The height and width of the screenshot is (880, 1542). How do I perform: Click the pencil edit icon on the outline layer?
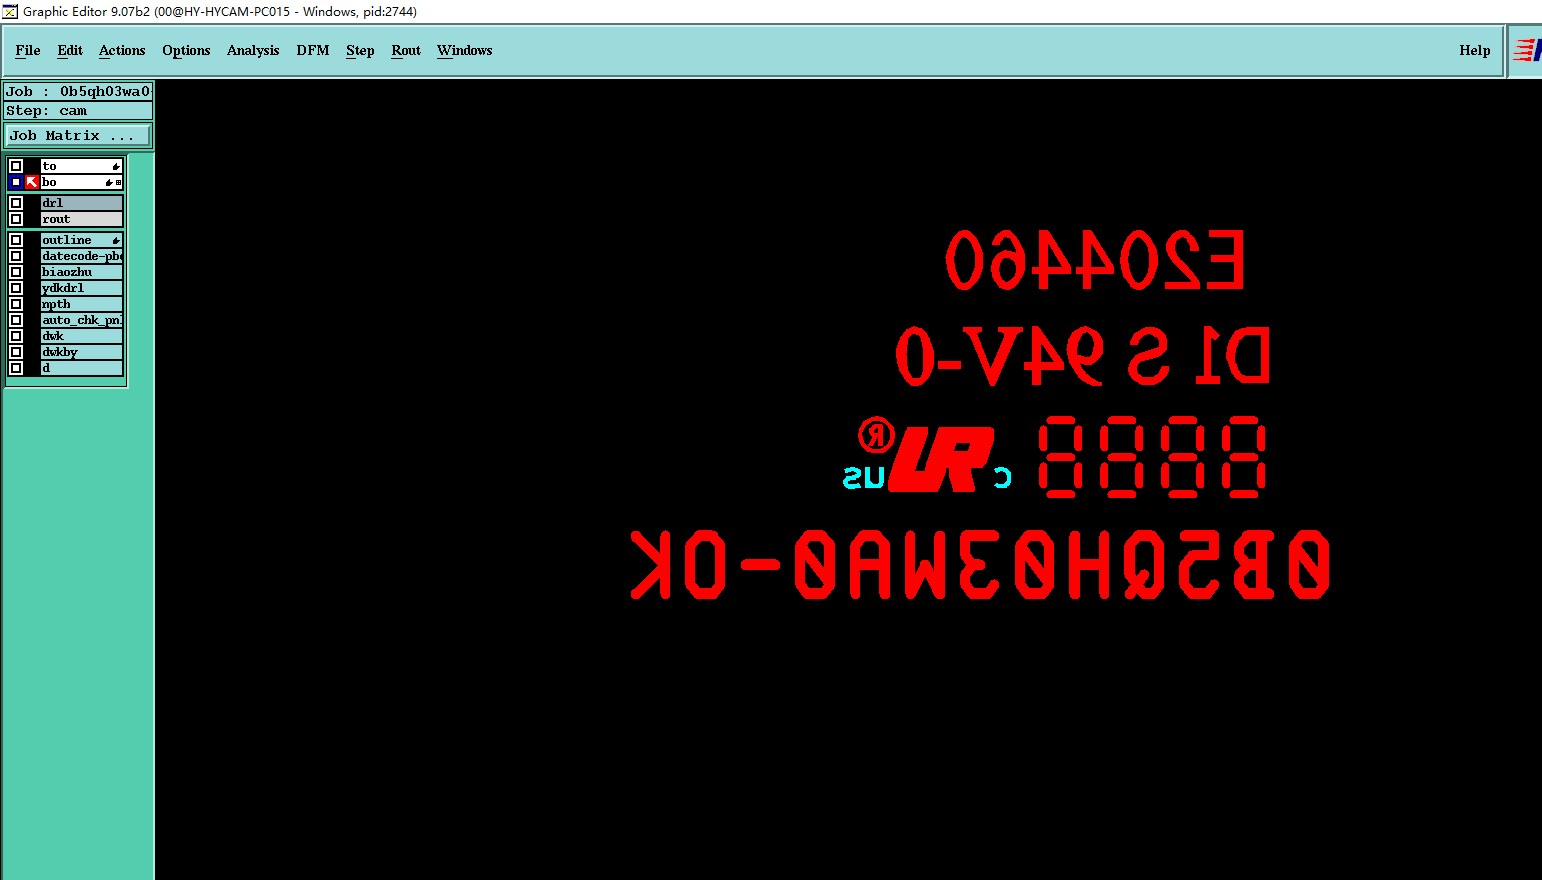116,240
